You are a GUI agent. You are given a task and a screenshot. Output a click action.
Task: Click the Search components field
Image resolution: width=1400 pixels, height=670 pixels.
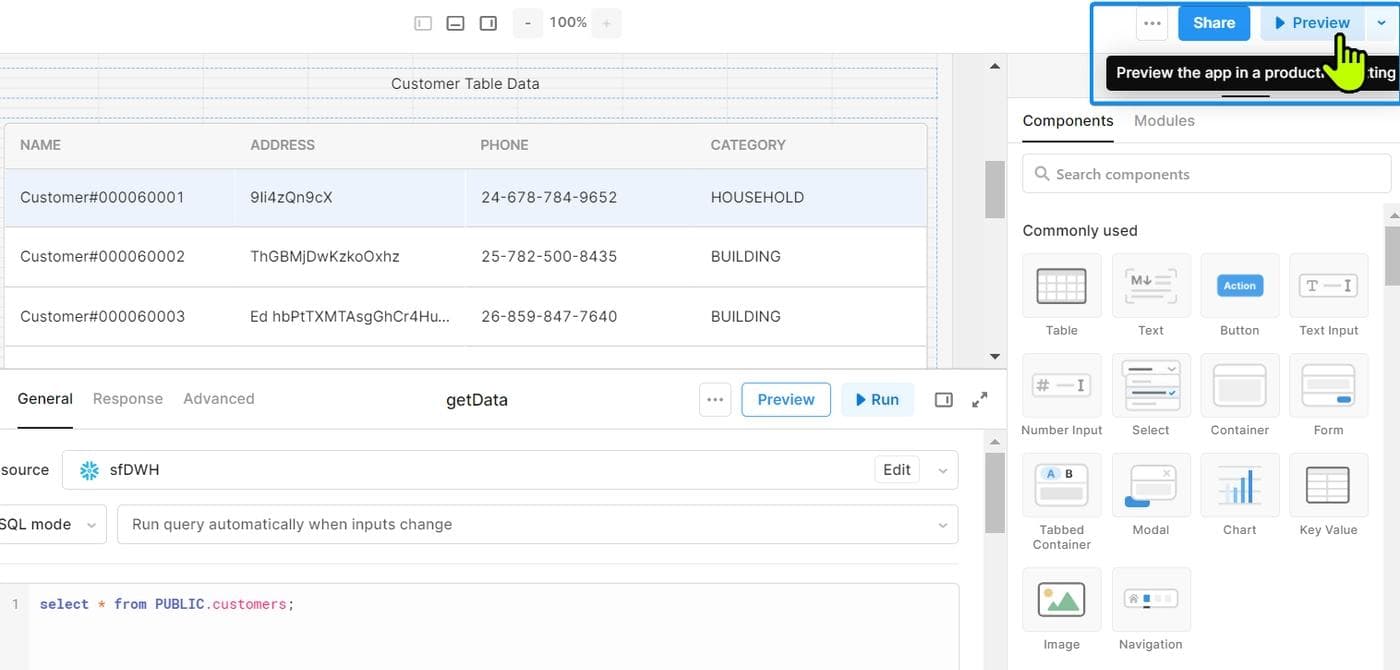[1206, 174]
